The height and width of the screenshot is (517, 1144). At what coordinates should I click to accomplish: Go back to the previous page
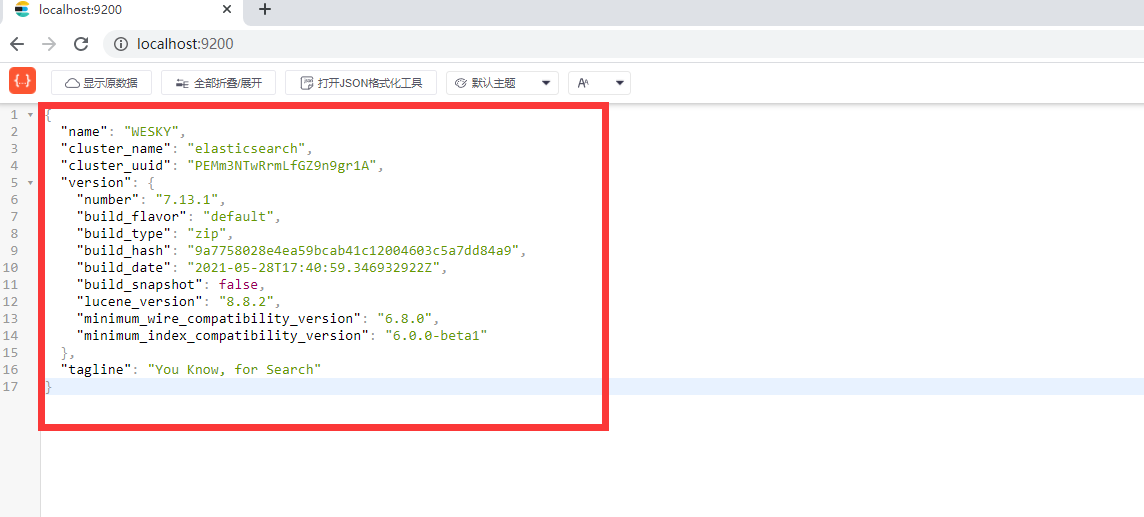[x=17, y=44]
